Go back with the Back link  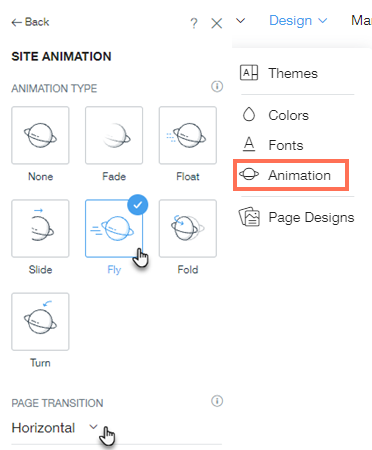[30, 22]
